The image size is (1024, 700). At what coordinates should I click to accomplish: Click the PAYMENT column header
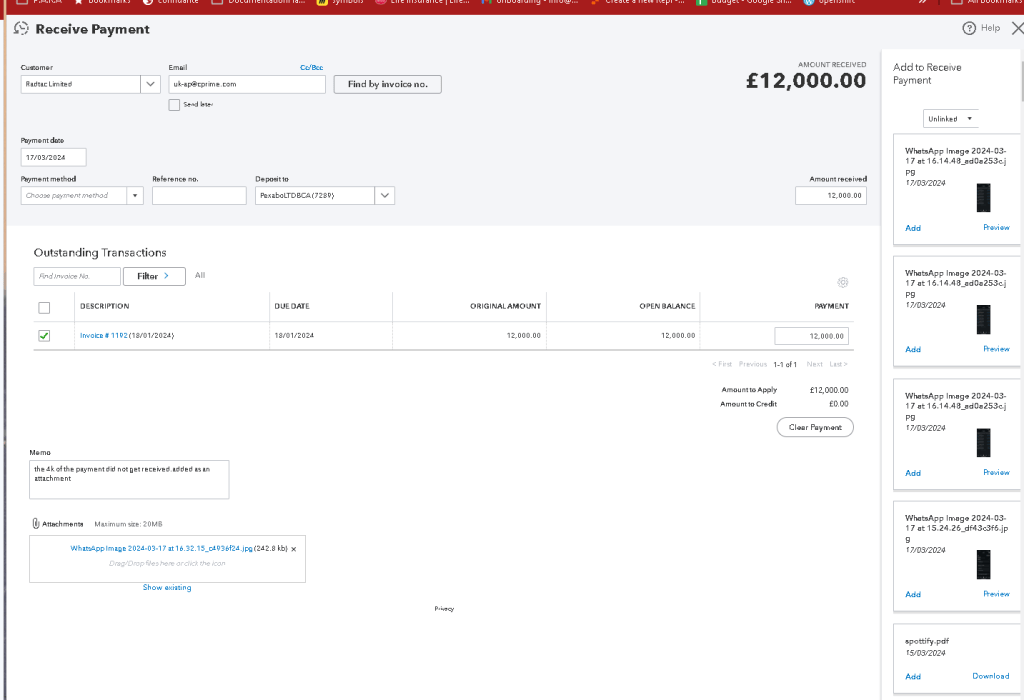point(831,306)
